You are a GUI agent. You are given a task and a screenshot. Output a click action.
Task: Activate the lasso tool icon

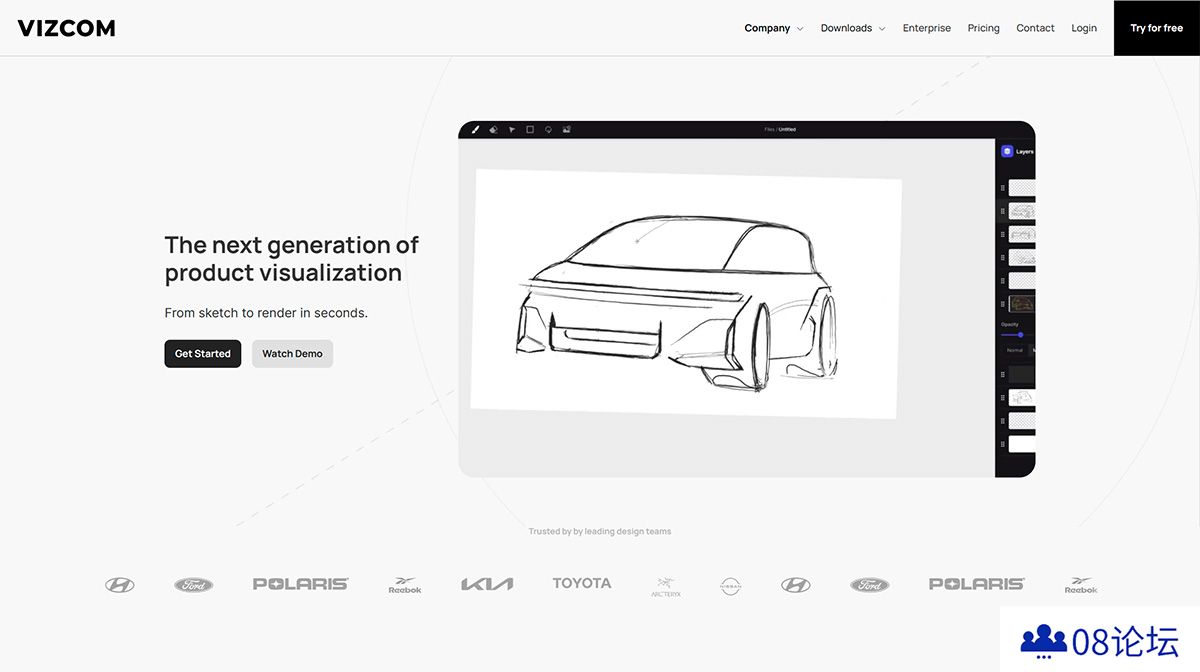pos(548,129)
